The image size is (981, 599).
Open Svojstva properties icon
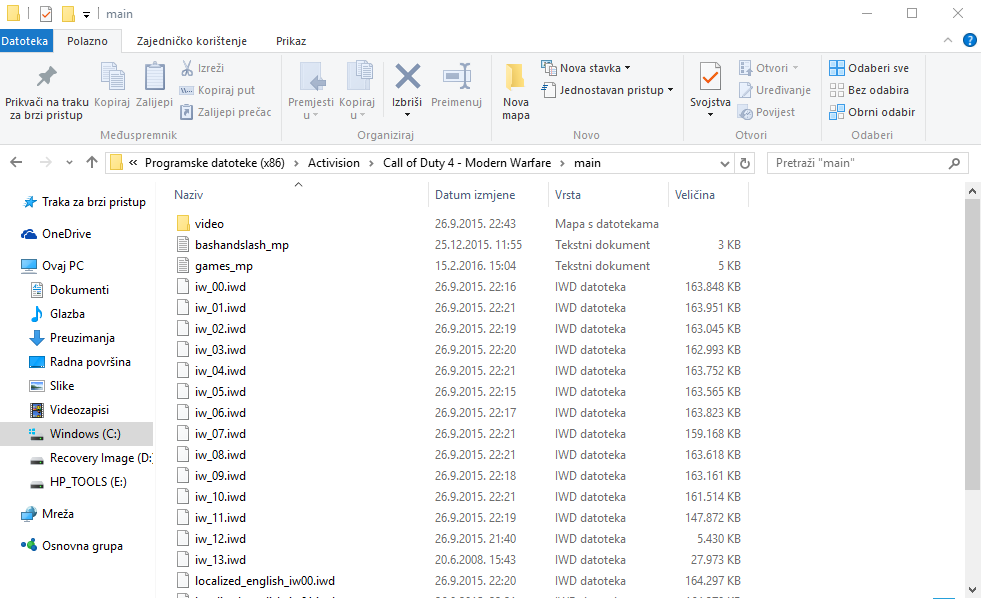(710, 77)
